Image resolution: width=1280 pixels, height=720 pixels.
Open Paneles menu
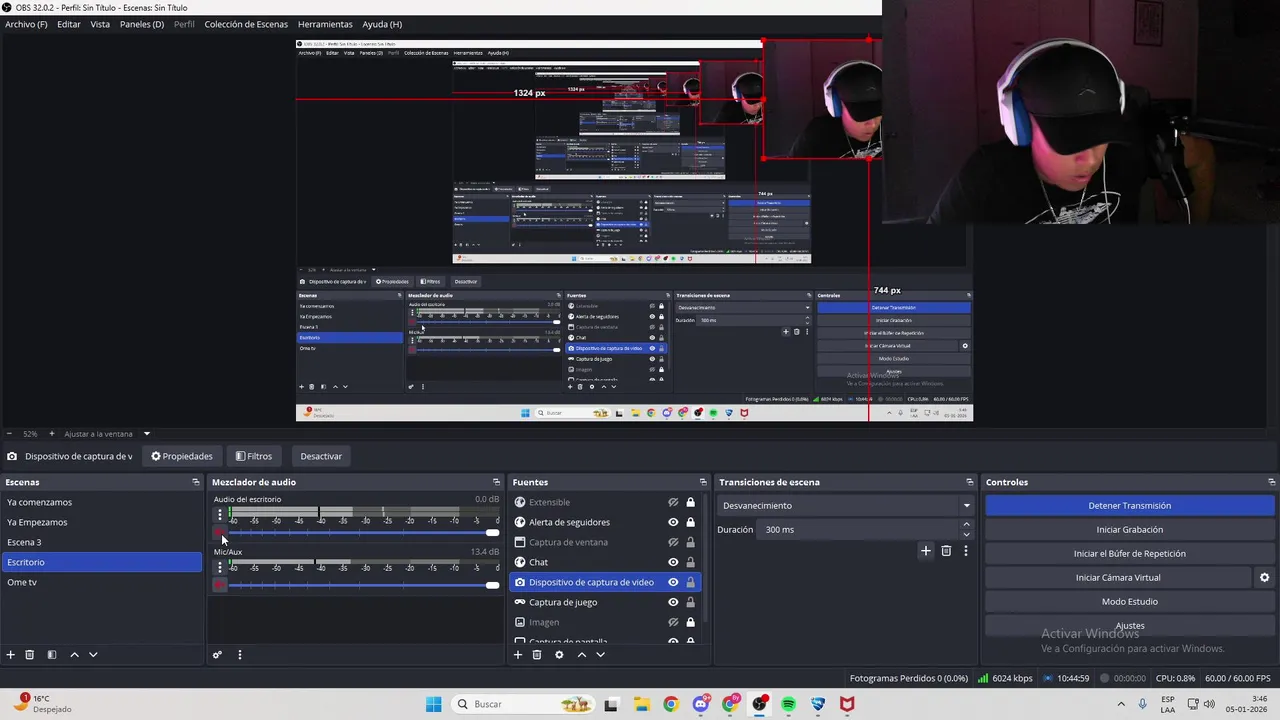[x=142, y=24]
